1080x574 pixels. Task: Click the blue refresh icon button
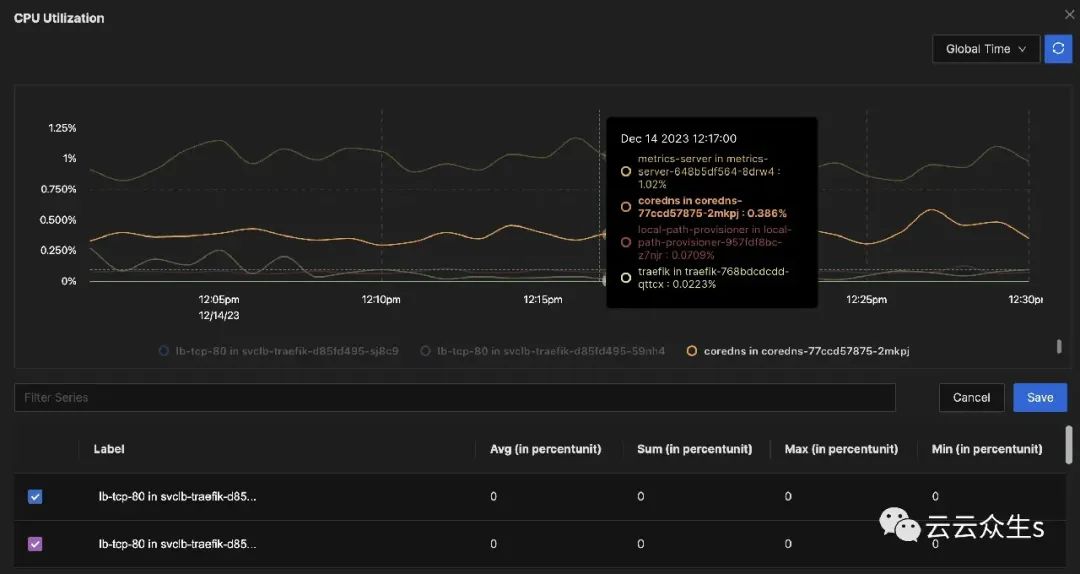[1058, 49]
